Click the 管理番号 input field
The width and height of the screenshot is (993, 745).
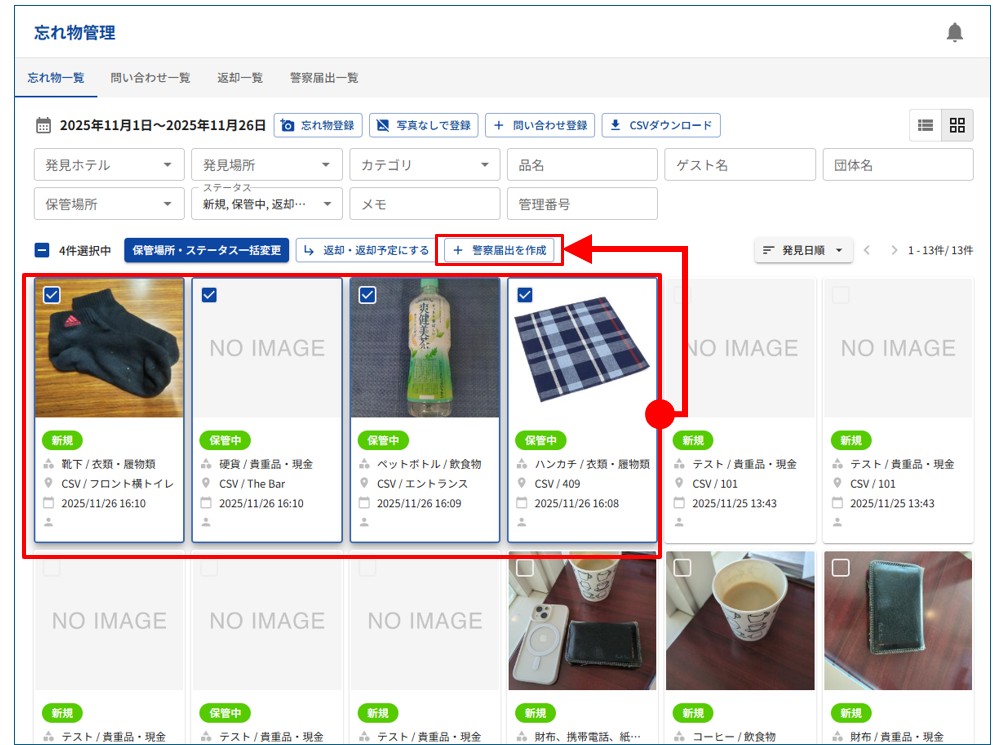(x=582, y=204)
